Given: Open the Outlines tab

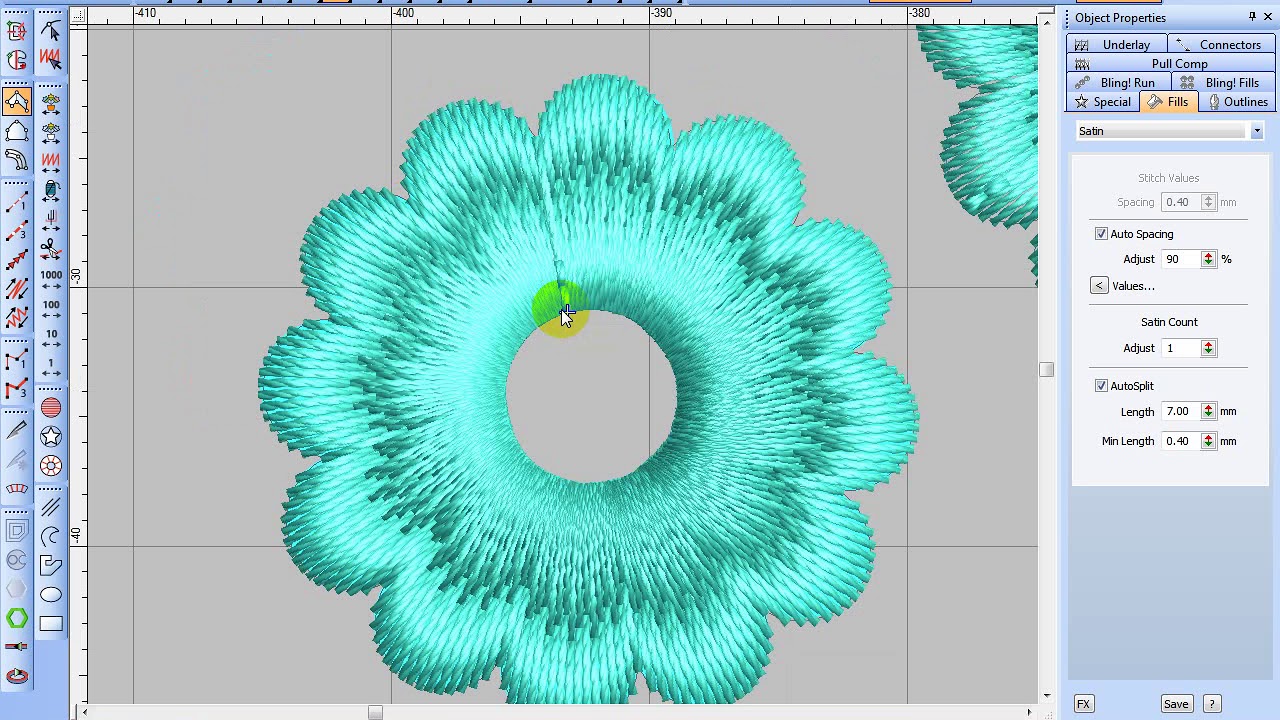Looking at the screenshot, I should tap(1237, 102).
